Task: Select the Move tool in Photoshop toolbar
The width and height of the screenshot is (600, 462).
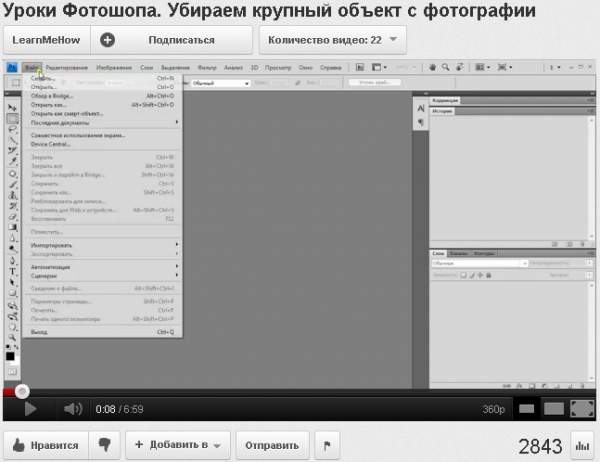Action: pos(12,108)
